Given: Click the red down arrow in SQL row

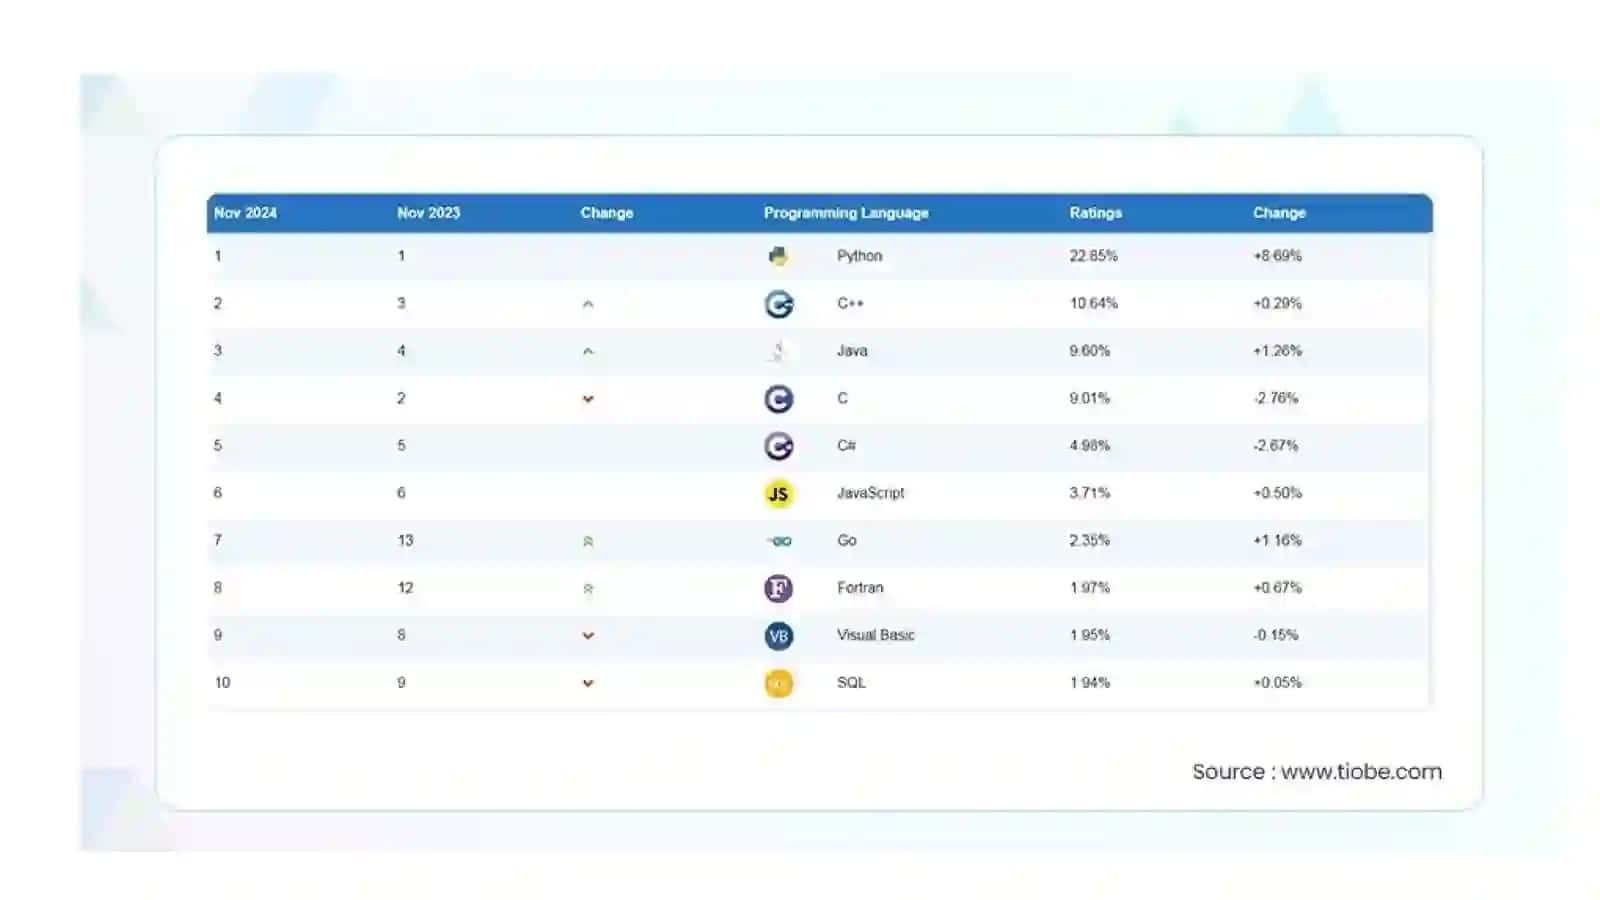Looking at the screenshot, I should [588, 683].
